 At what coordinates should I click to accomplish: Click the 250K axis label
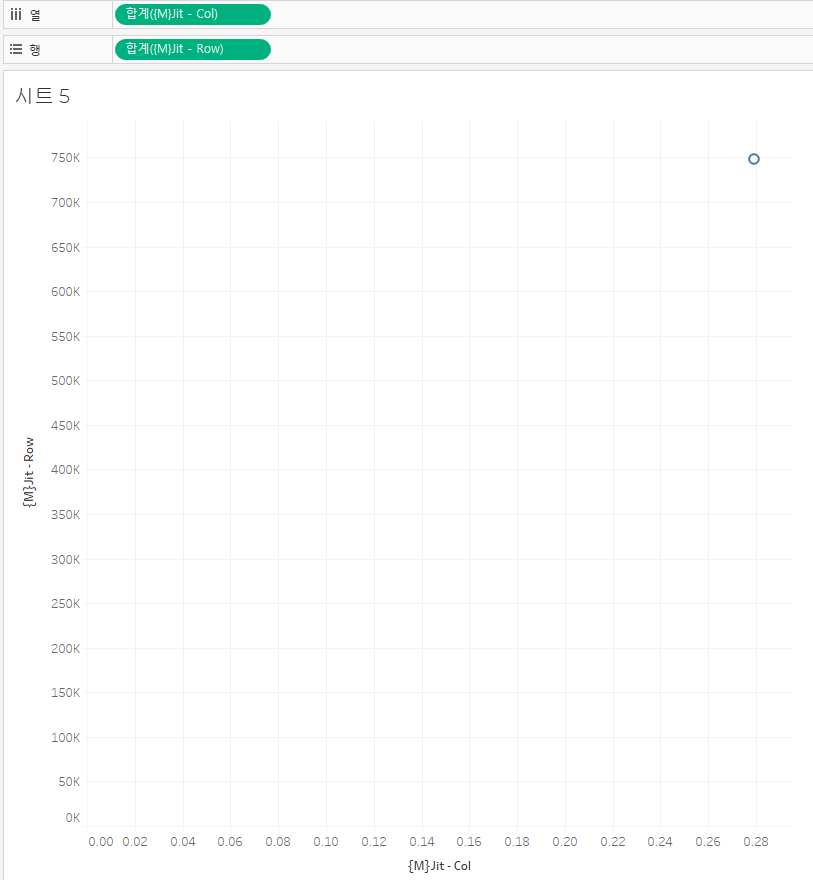(66, 604)
